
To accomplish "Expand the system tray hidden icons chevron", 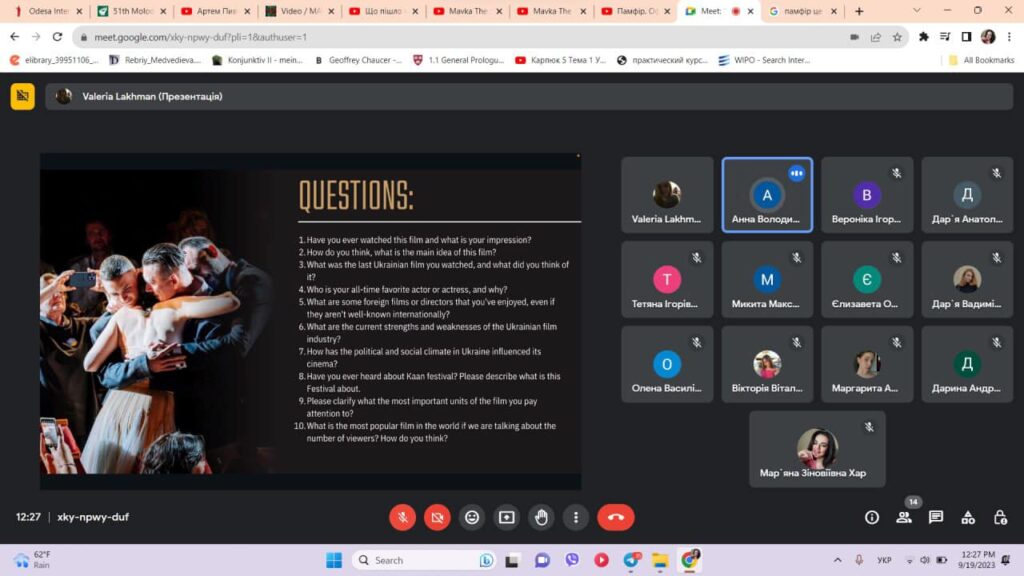I will click(837, 560).
